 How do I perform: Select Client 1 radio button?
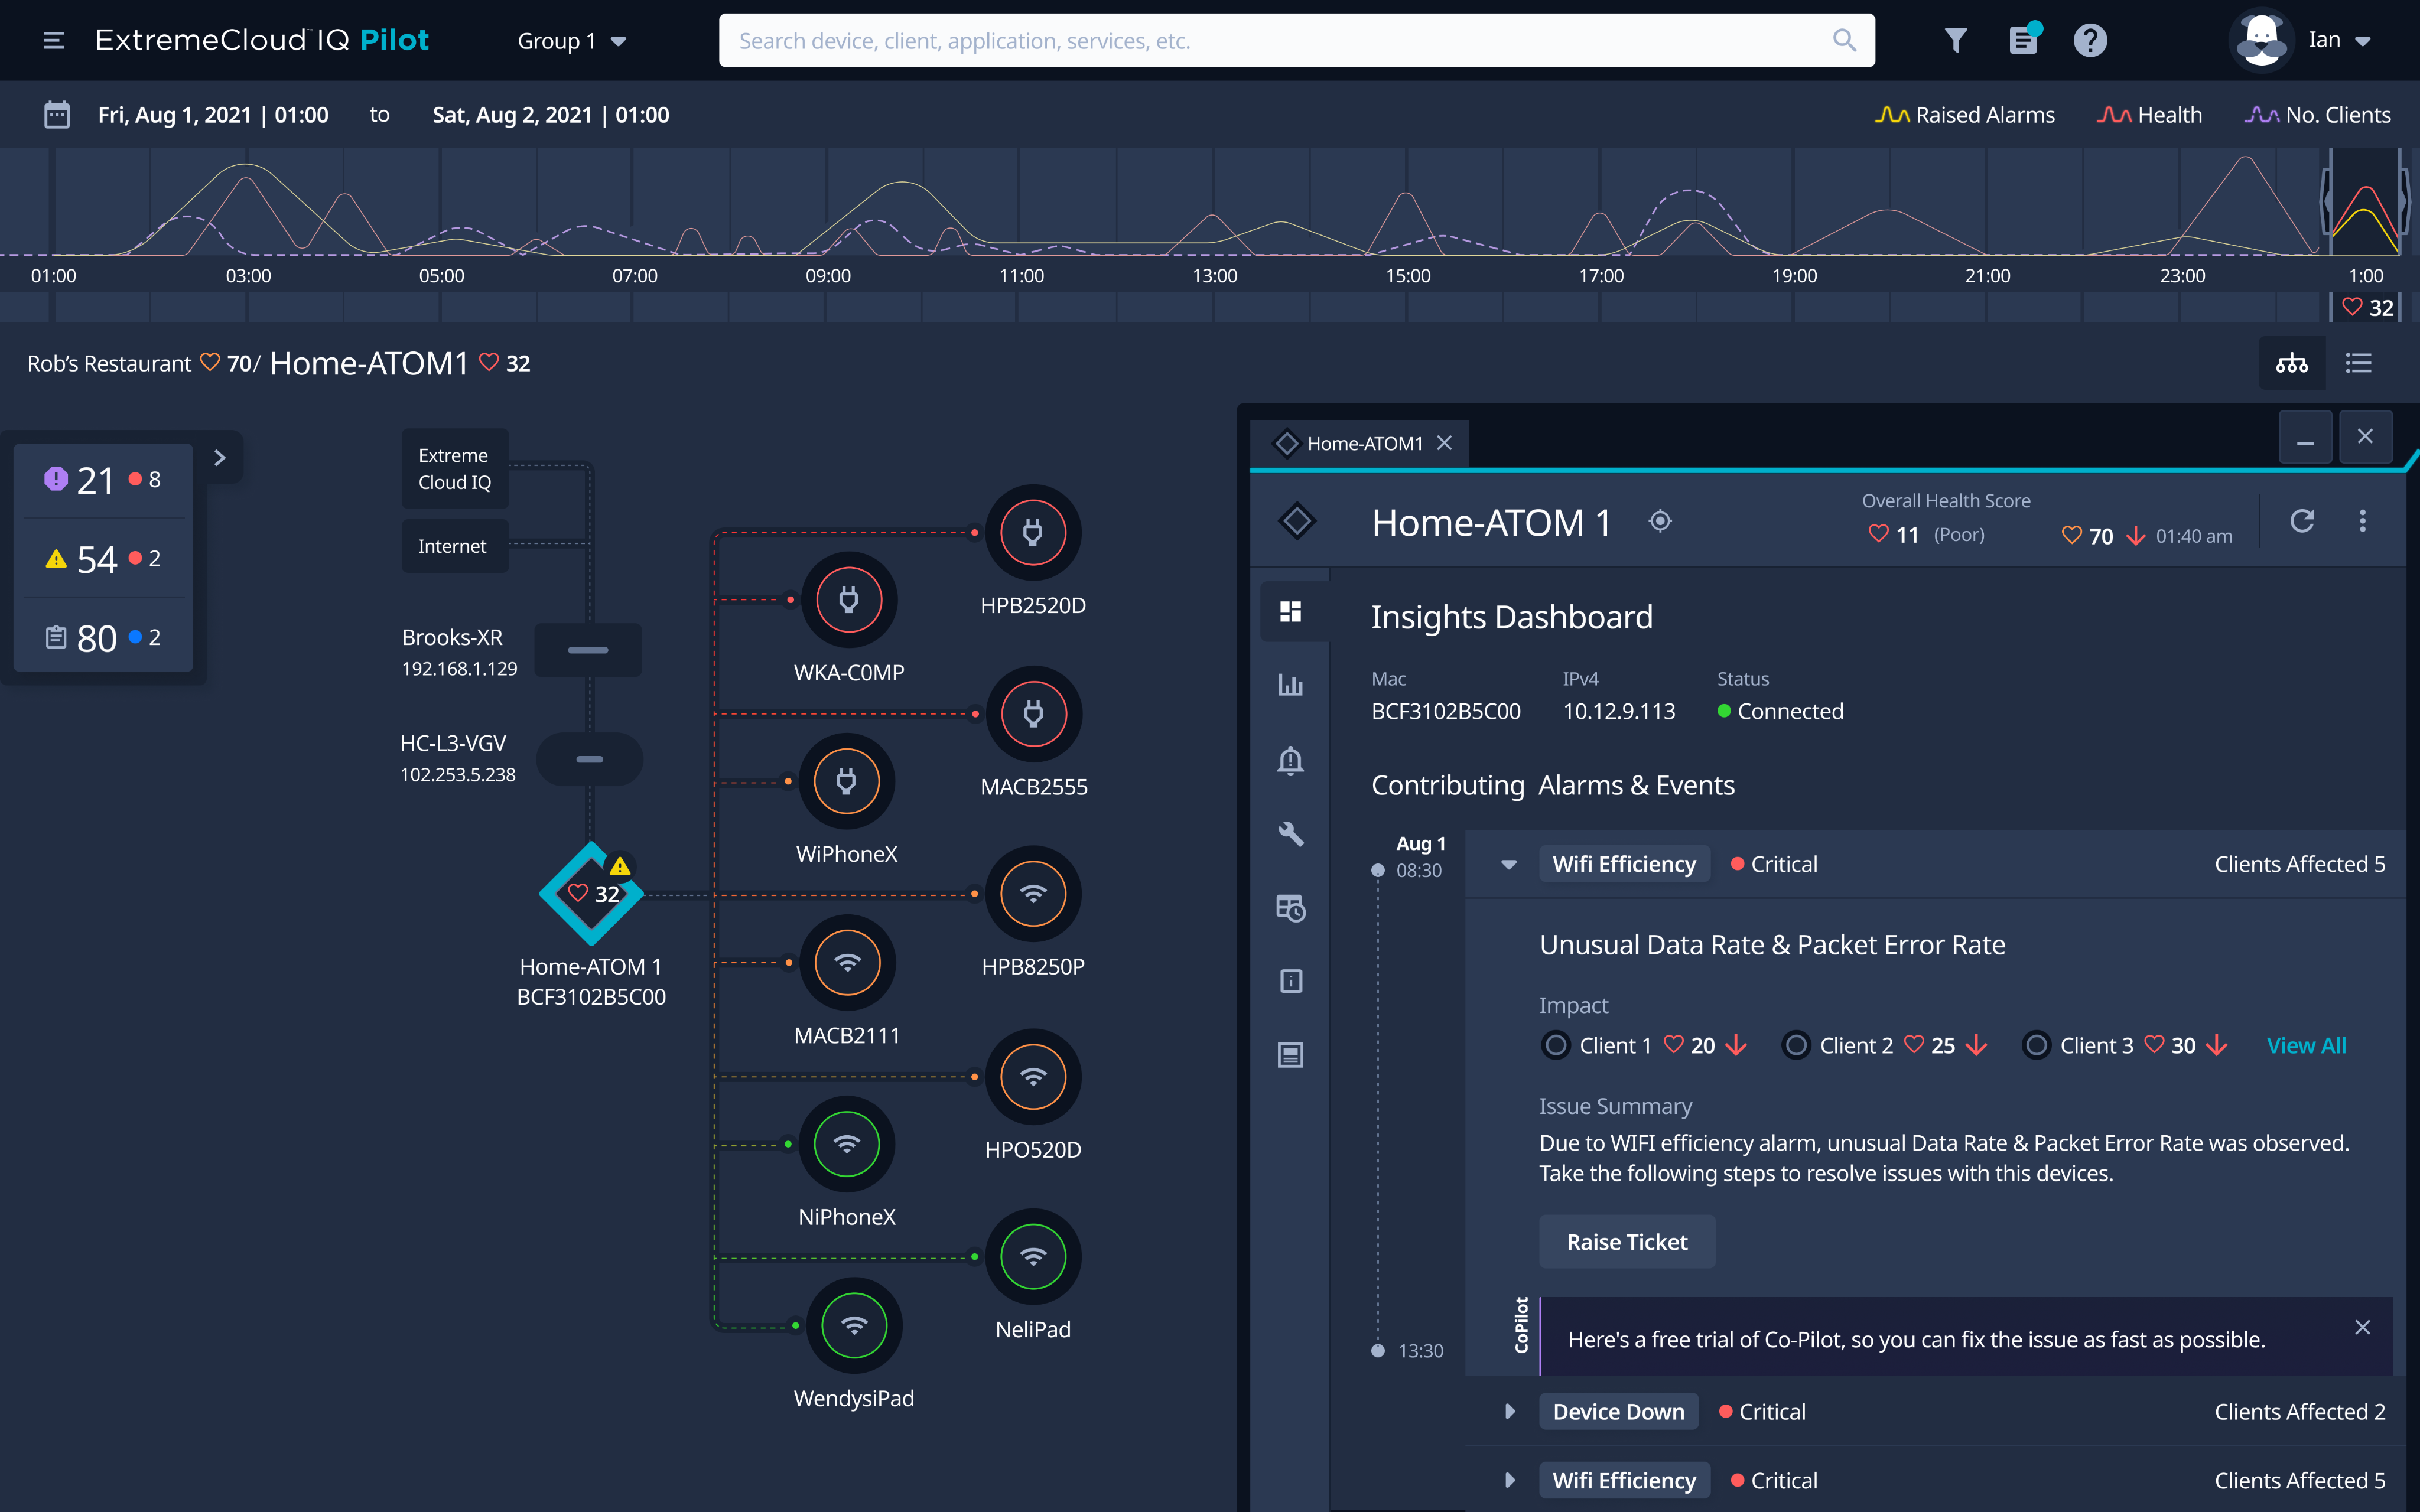(1556, 1046)
